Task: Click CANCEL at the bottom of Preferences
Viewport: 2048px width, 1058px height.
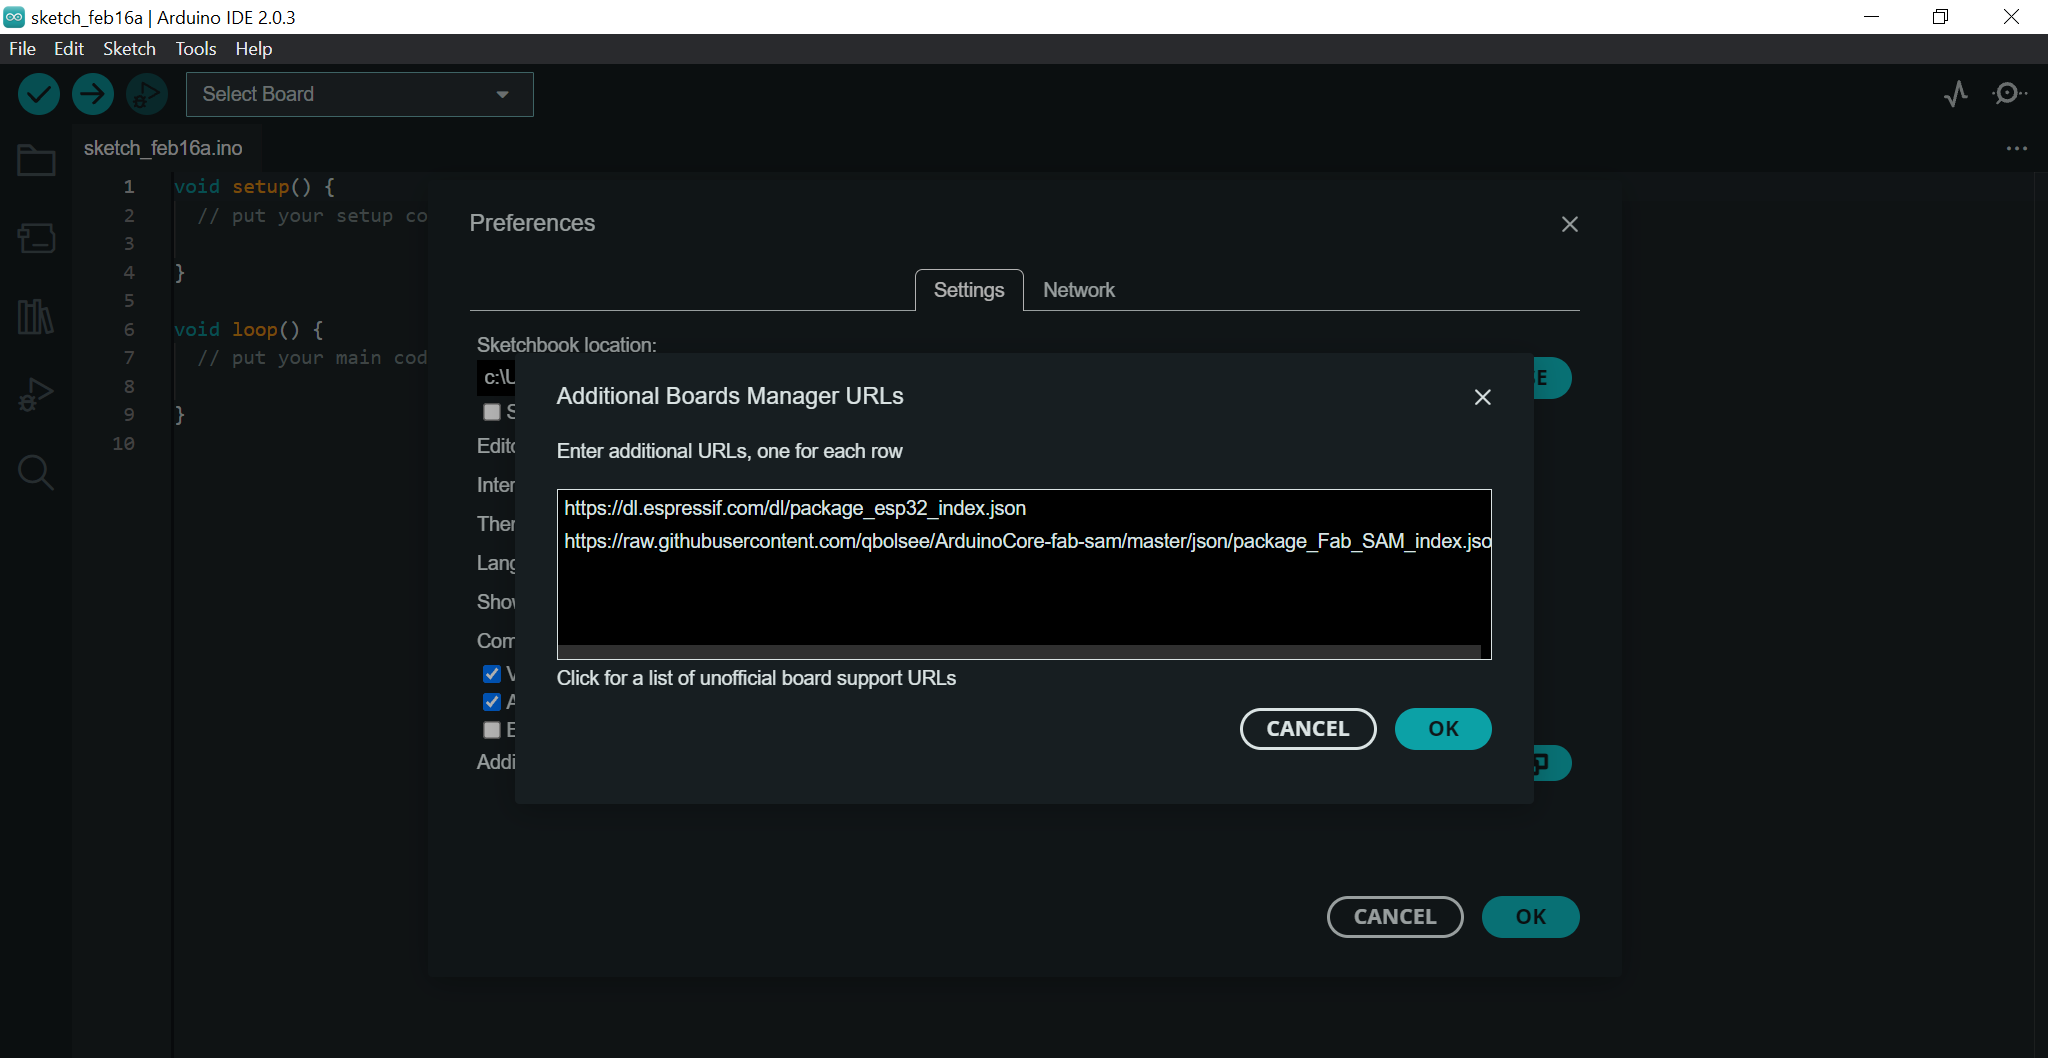Action: (x=1395, y=916)
